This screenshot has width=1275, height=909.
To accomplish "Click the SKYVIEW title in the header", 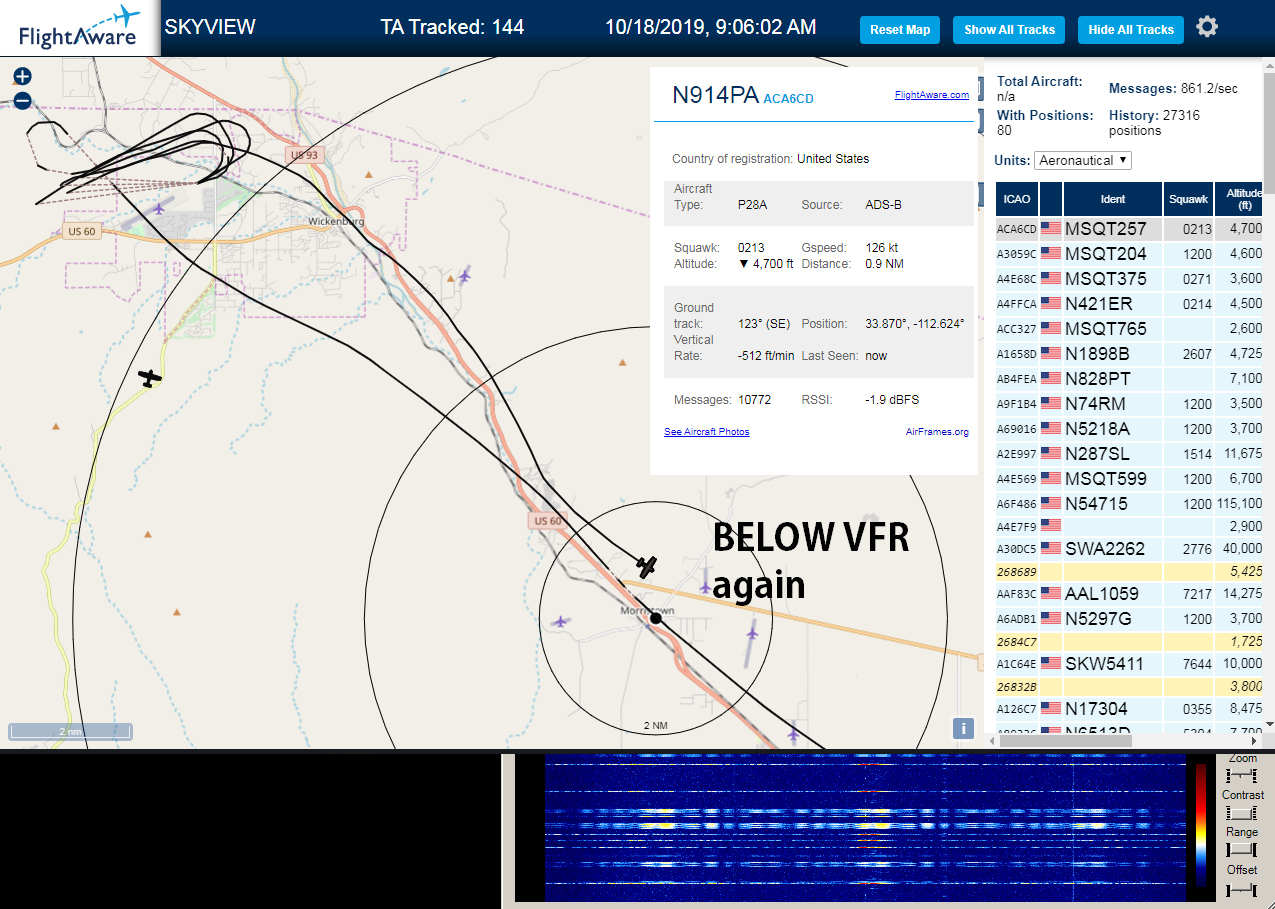I will tap(210, 27).
